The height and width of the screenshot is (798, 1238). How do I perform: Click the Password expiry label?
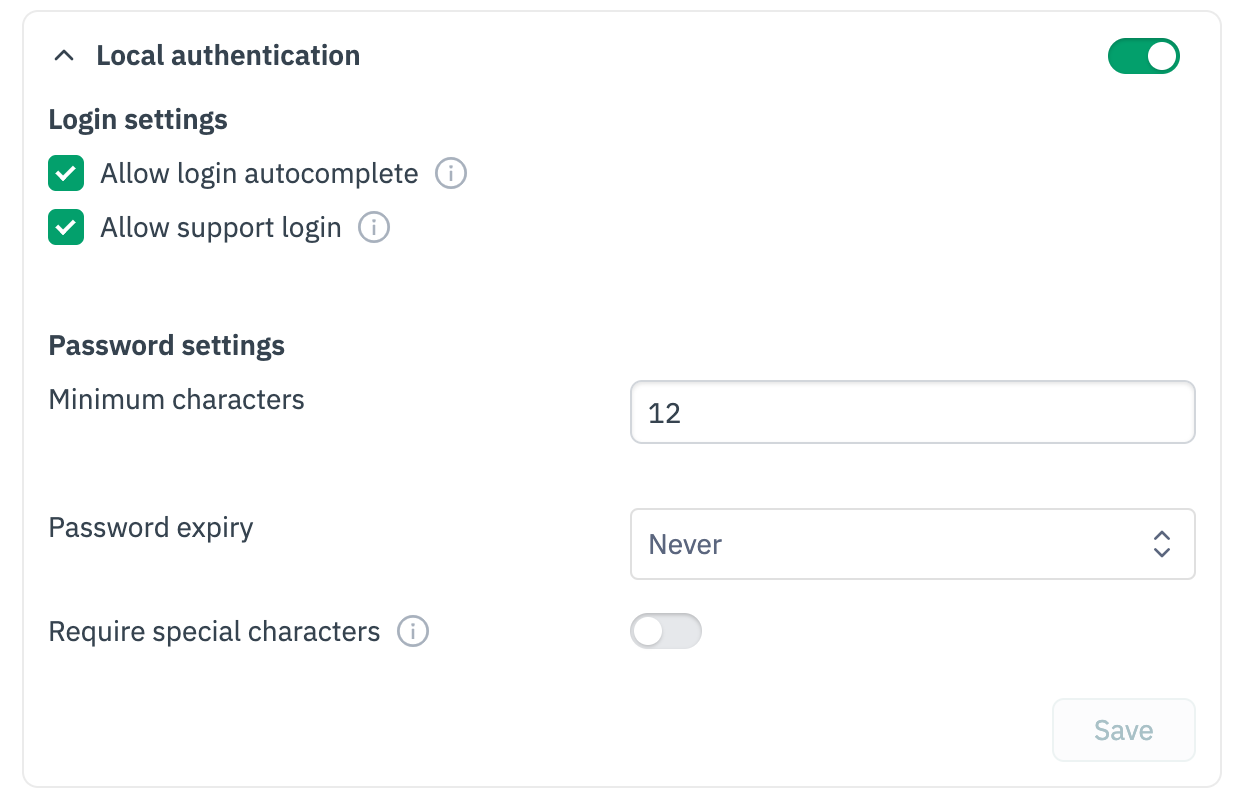[151, 527]
